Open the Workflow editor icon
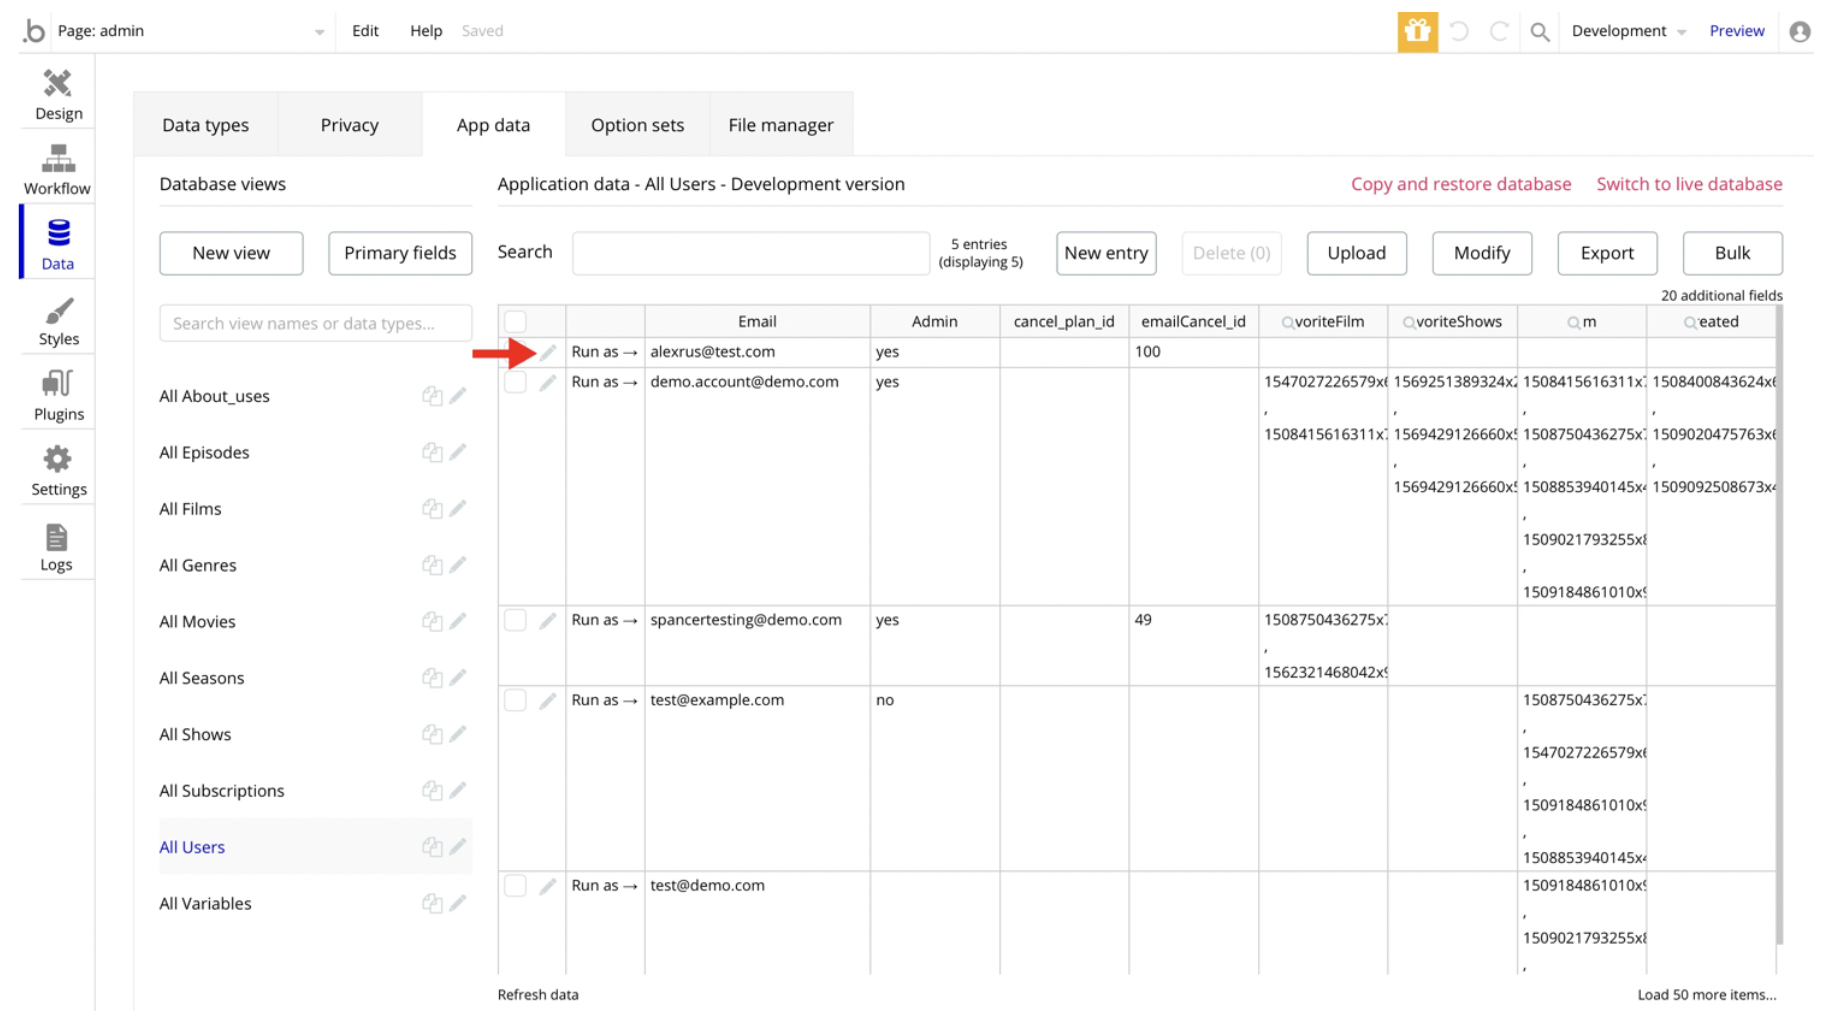This screenshot has height=1020, width=1830. point(57,169)
